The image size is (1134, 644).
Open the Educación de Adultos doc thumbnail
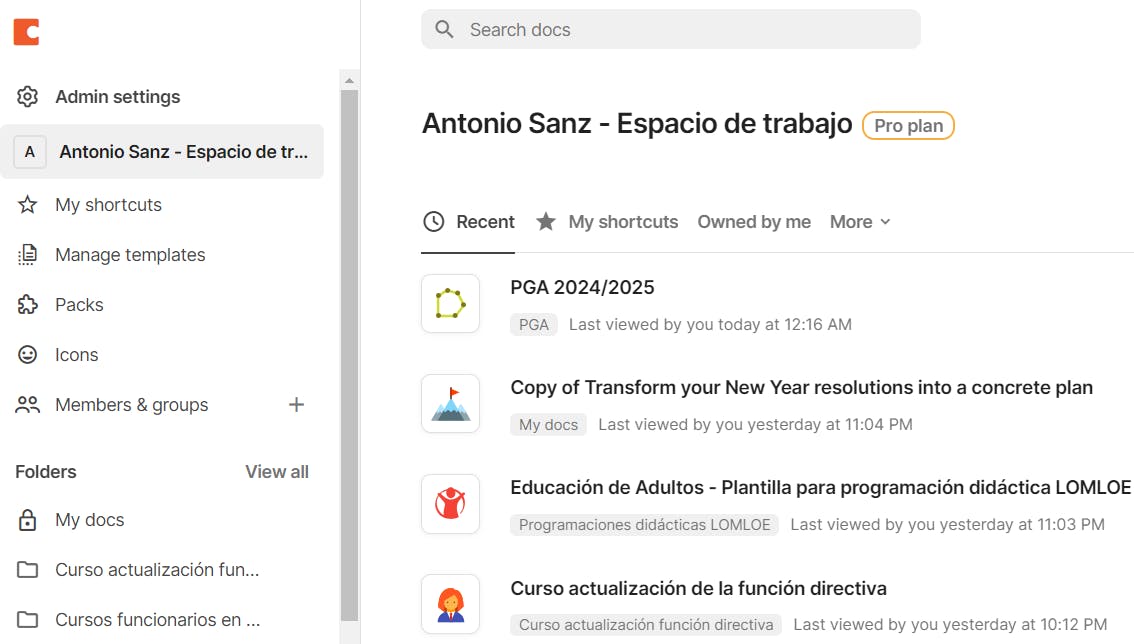point(451,504)
